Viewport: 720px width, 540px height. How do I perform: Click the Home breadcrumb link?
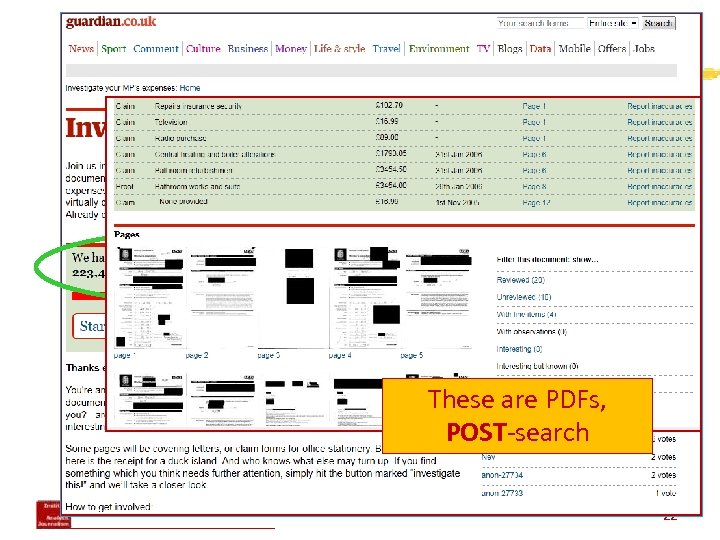pos(190,88)
